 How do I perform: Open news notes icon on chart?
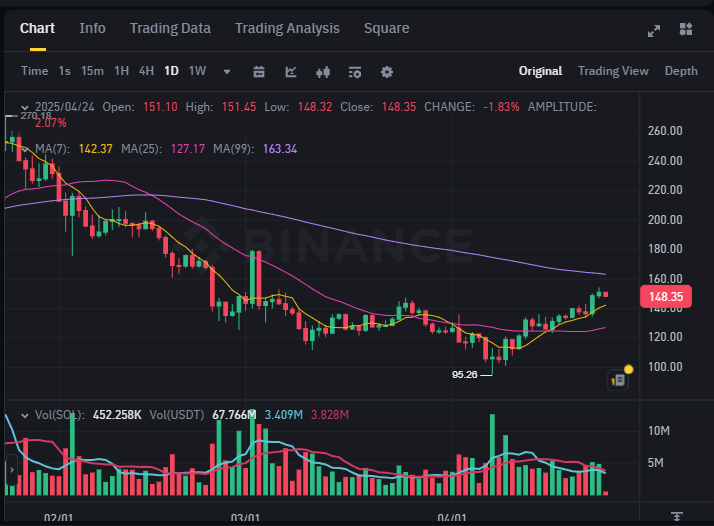[618, 380]
